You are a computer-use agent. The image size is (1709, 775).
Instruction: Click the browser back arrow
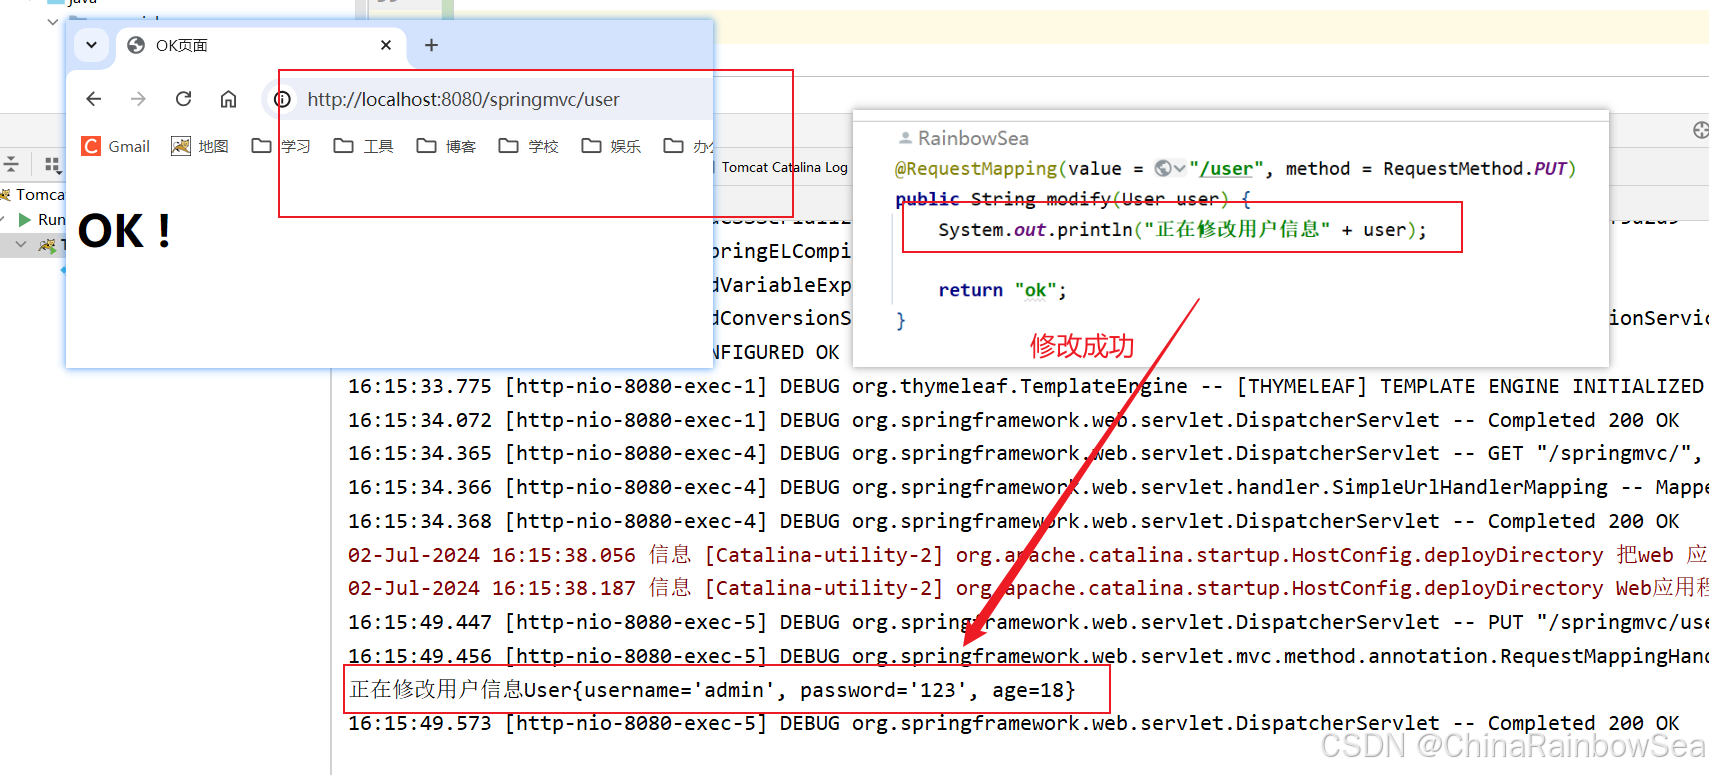94,99
